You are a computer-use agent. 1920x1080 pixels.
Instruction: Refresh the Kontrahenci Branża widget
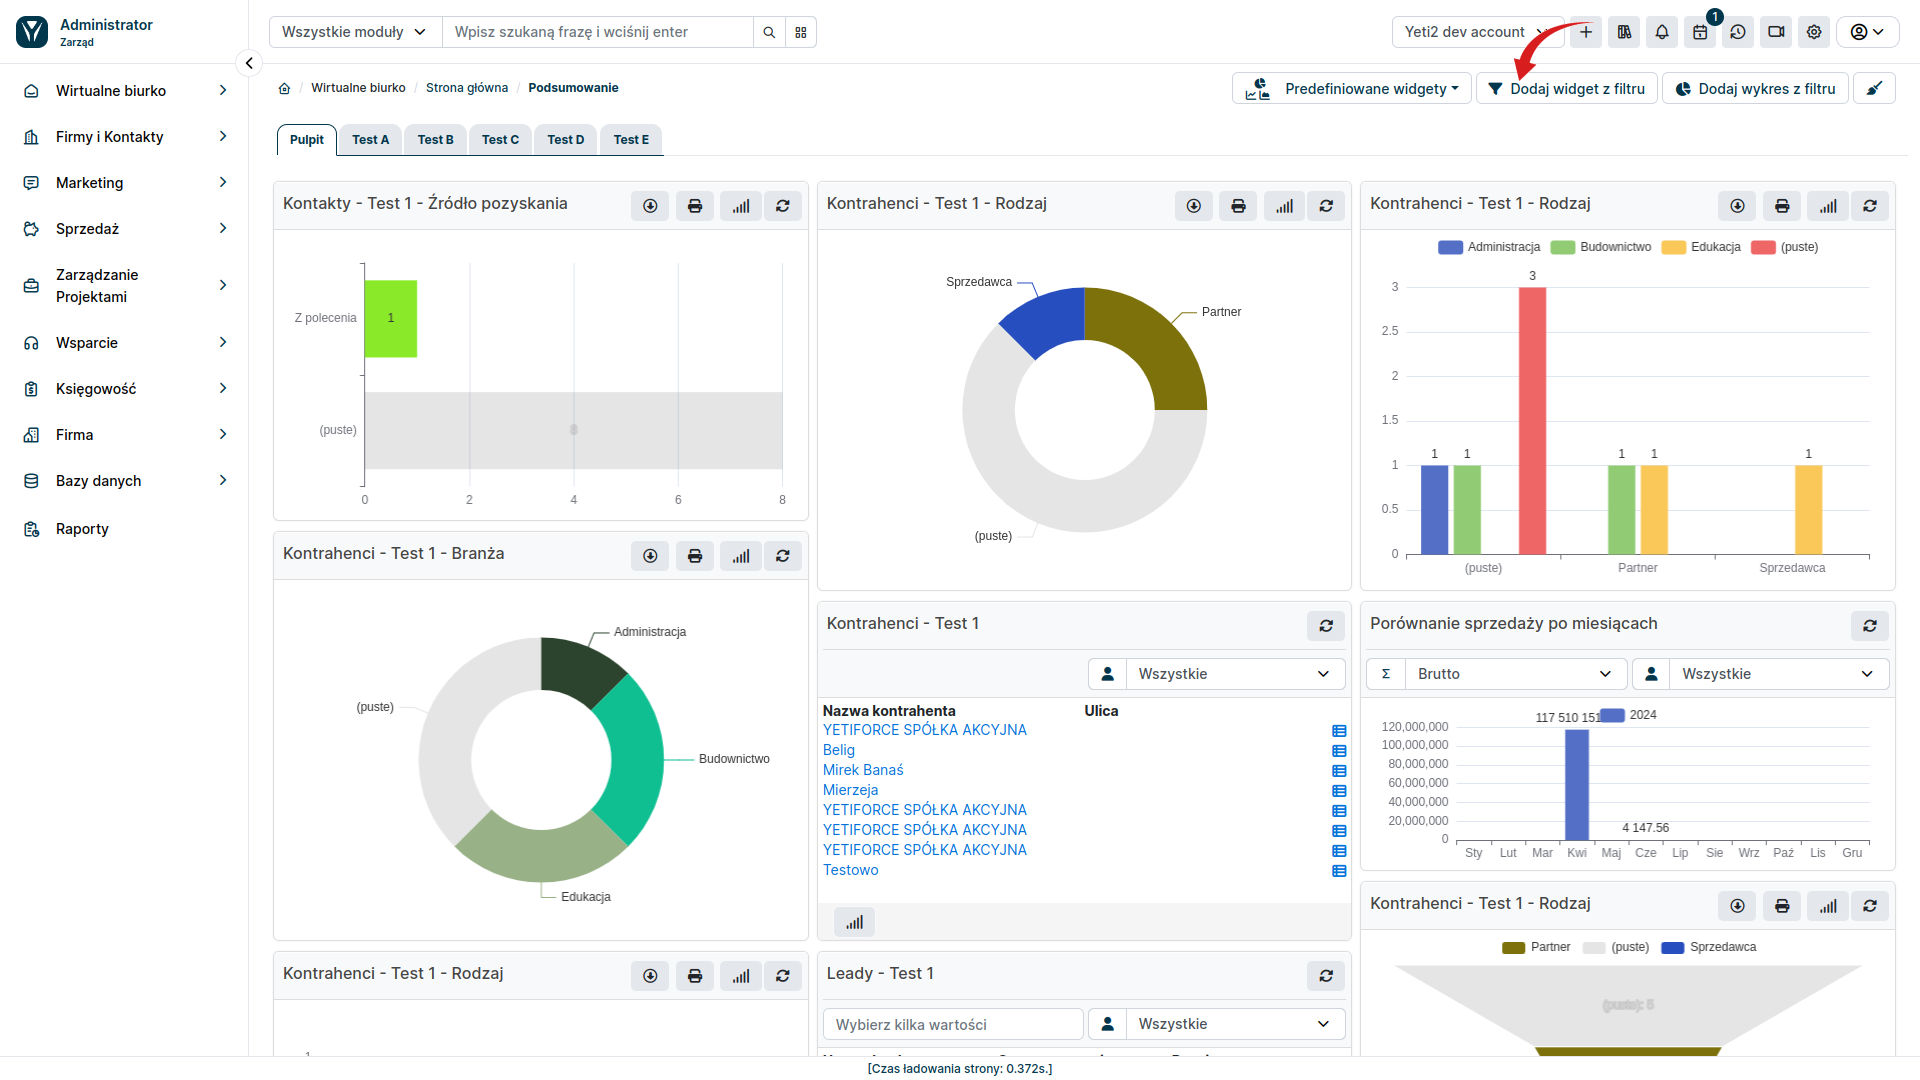pos(783,556)
